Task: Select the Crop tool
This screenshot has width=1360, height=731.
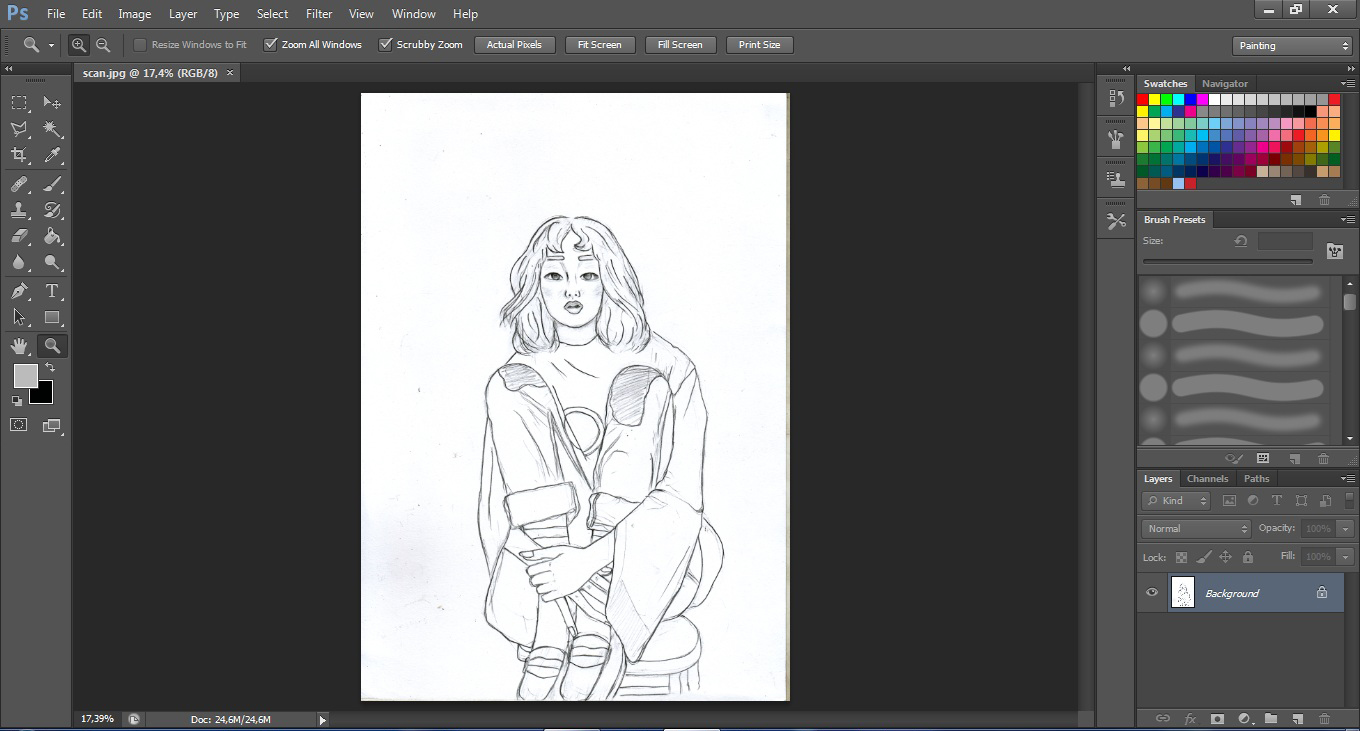Action: pyautogui.click(x=19, y=156)
